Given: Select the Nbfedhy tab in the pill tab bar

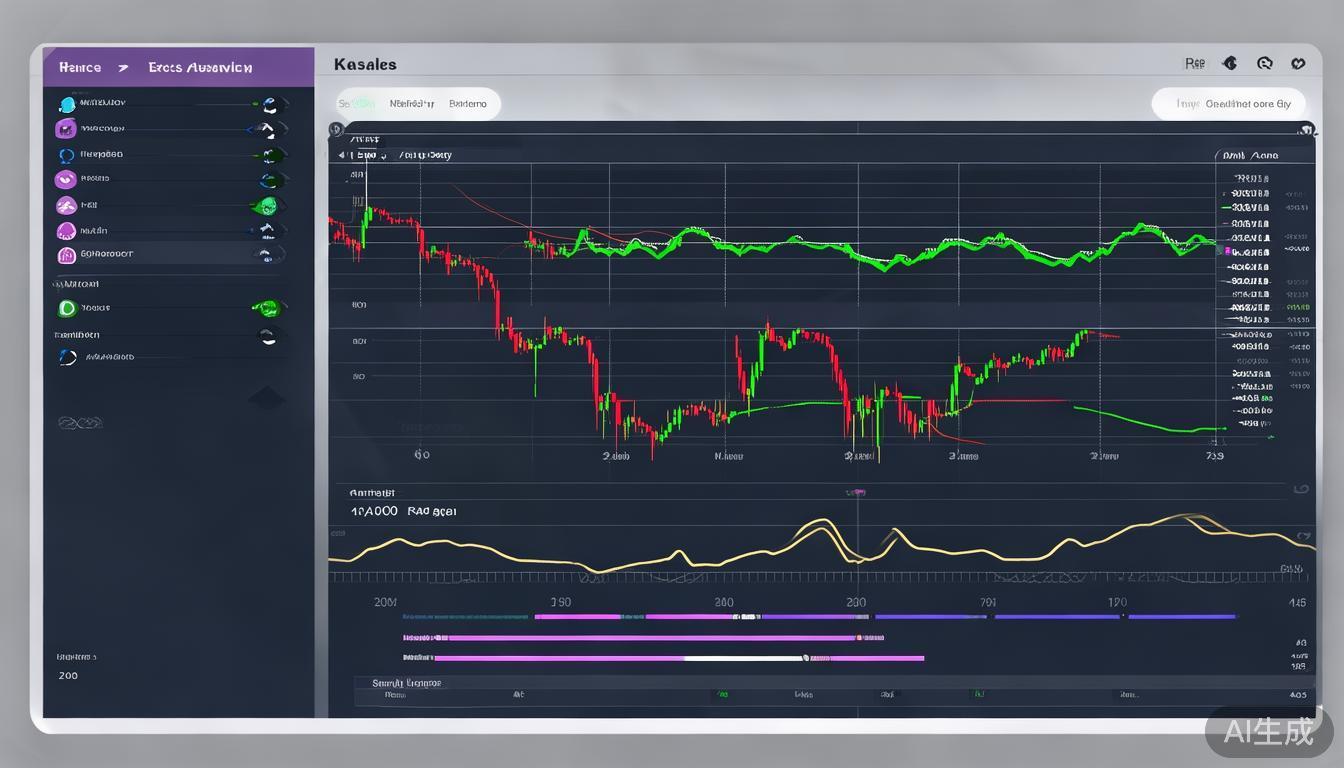Looking at the screenshot, I should click(x=411, y=104).
